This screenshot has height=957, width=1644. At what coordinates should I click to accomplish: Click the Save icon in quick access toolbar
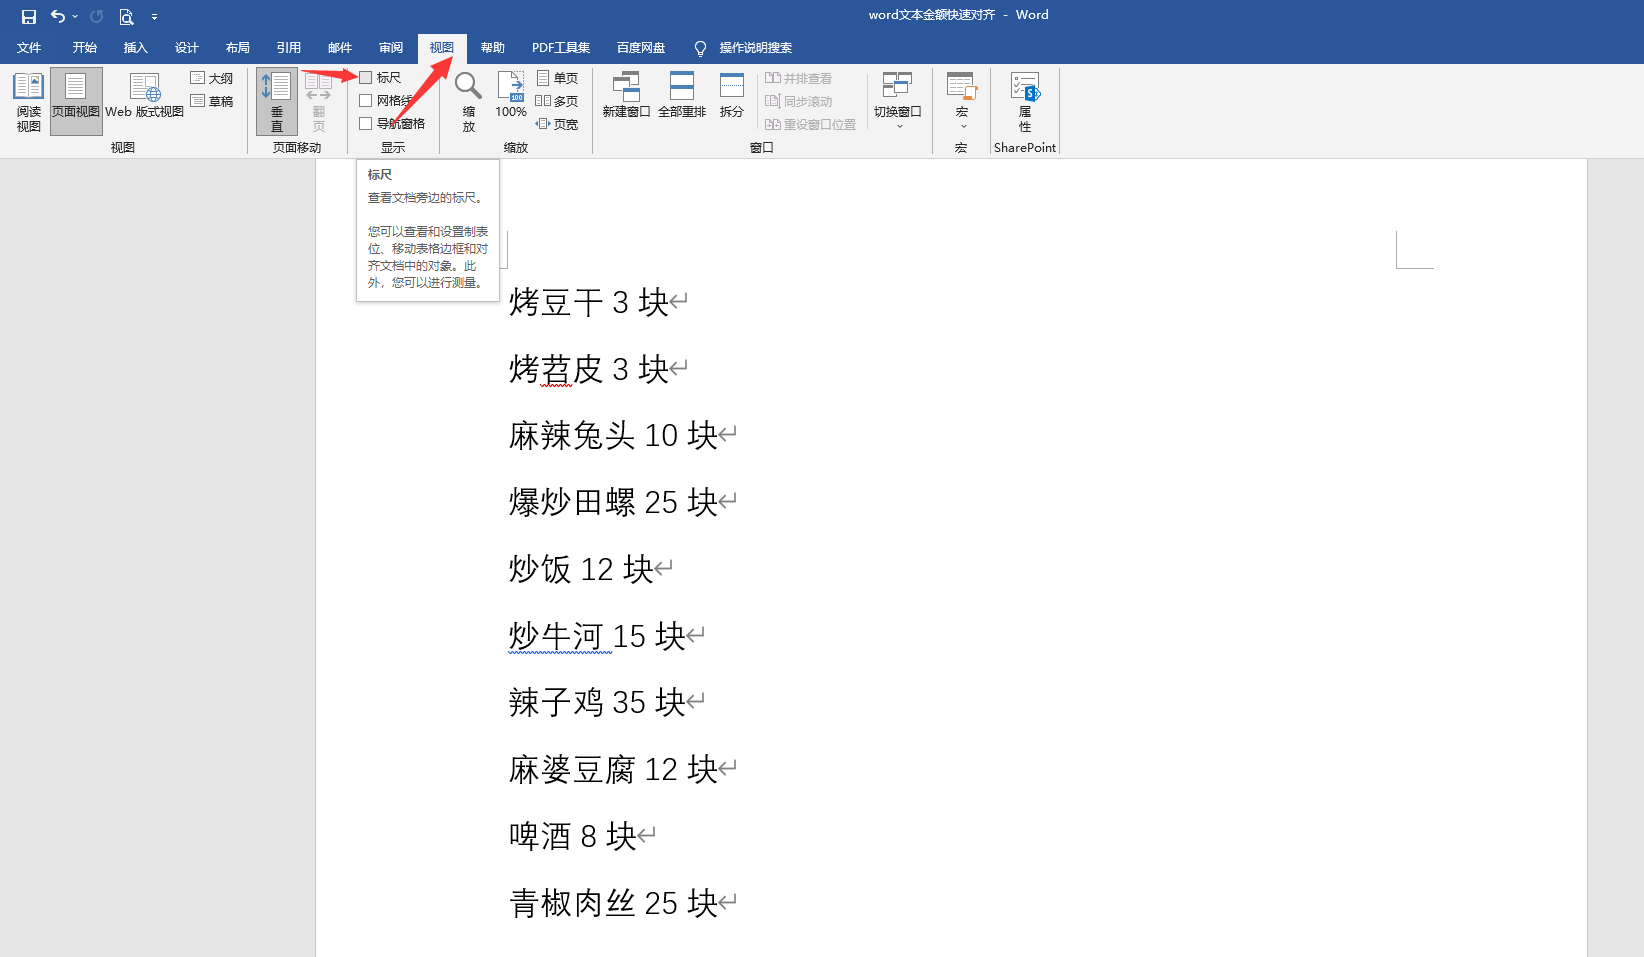[29, 16]
